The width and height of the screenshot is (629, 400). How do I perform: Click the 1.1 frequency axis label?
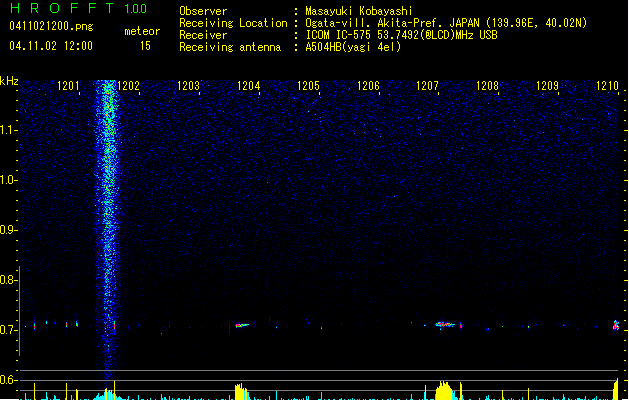8,130
